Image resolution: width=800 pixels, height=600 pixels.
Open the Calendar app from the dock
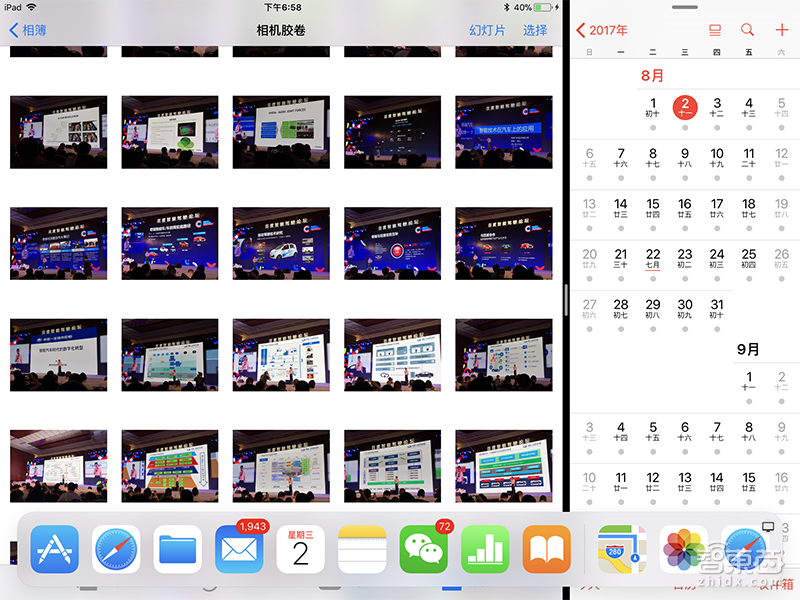click(300, 548)
